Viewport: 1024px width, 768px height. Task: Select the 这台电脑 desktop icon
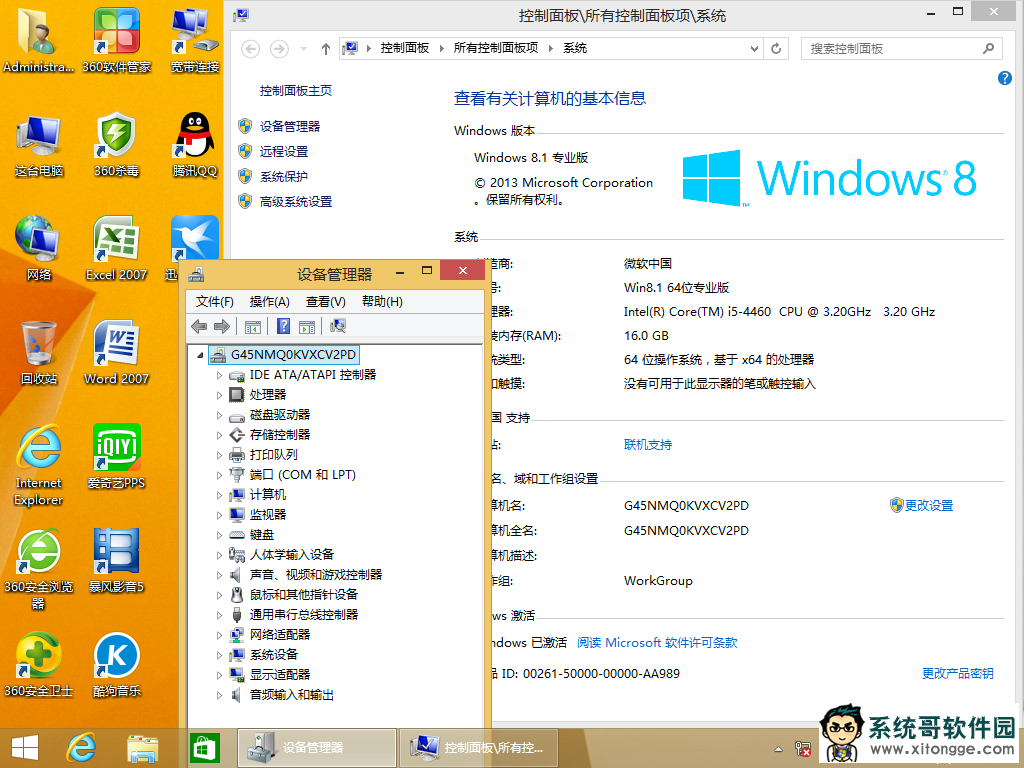click(x=39, y=145)
